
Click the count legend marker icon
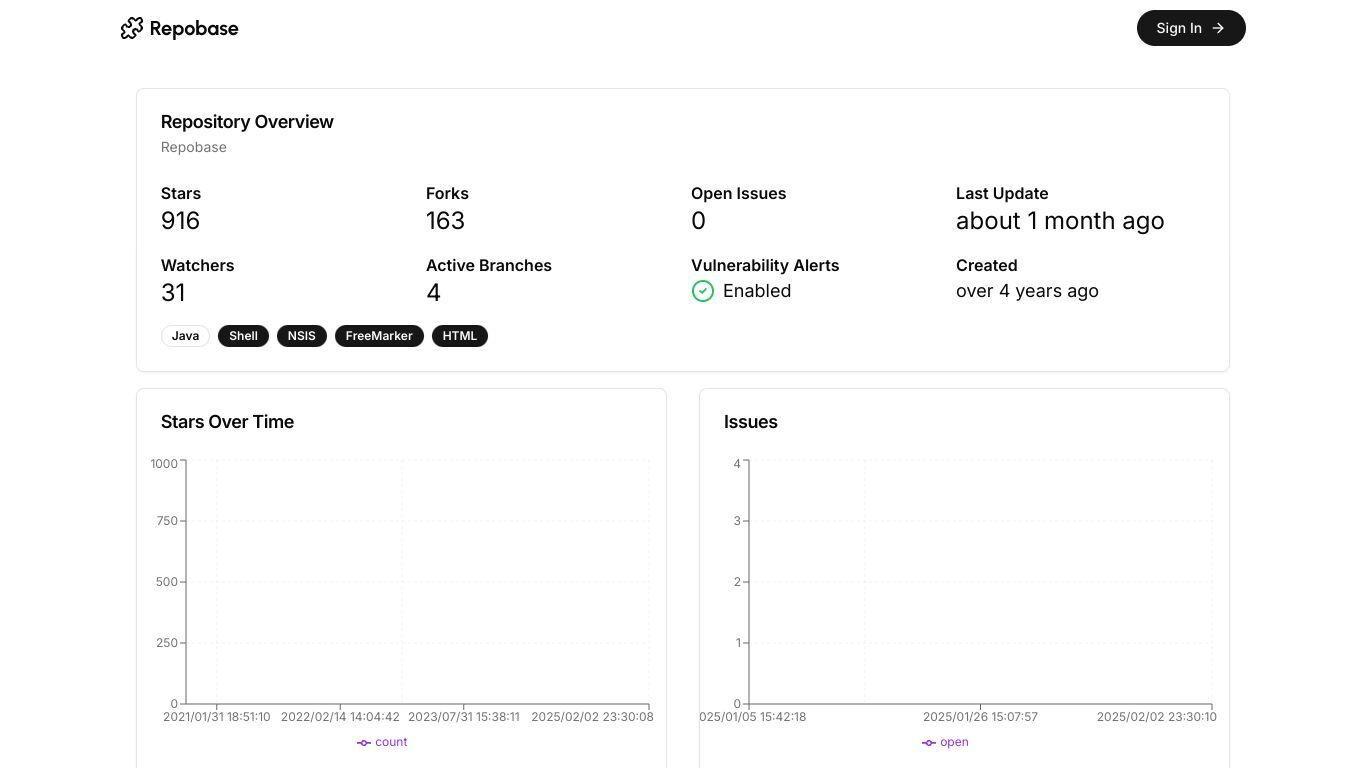(364, 742)
